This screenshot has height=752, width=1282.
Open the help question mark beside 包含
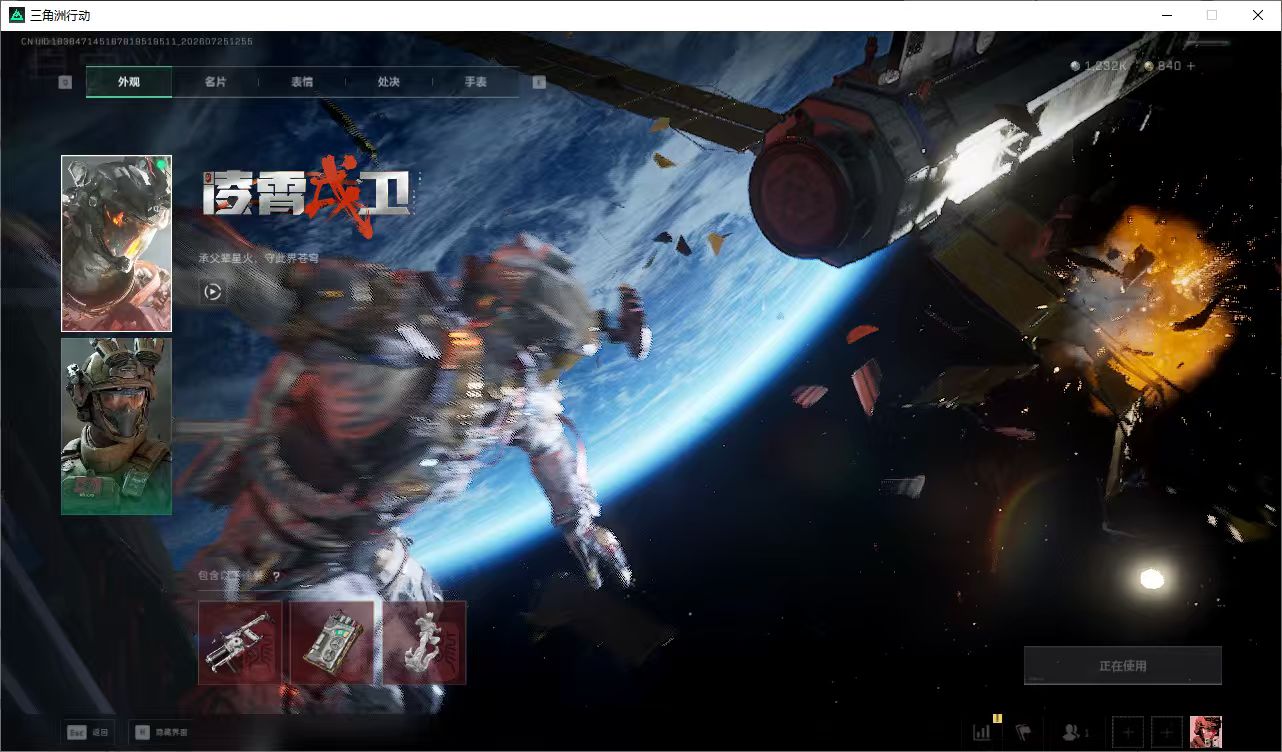point(276,577)
